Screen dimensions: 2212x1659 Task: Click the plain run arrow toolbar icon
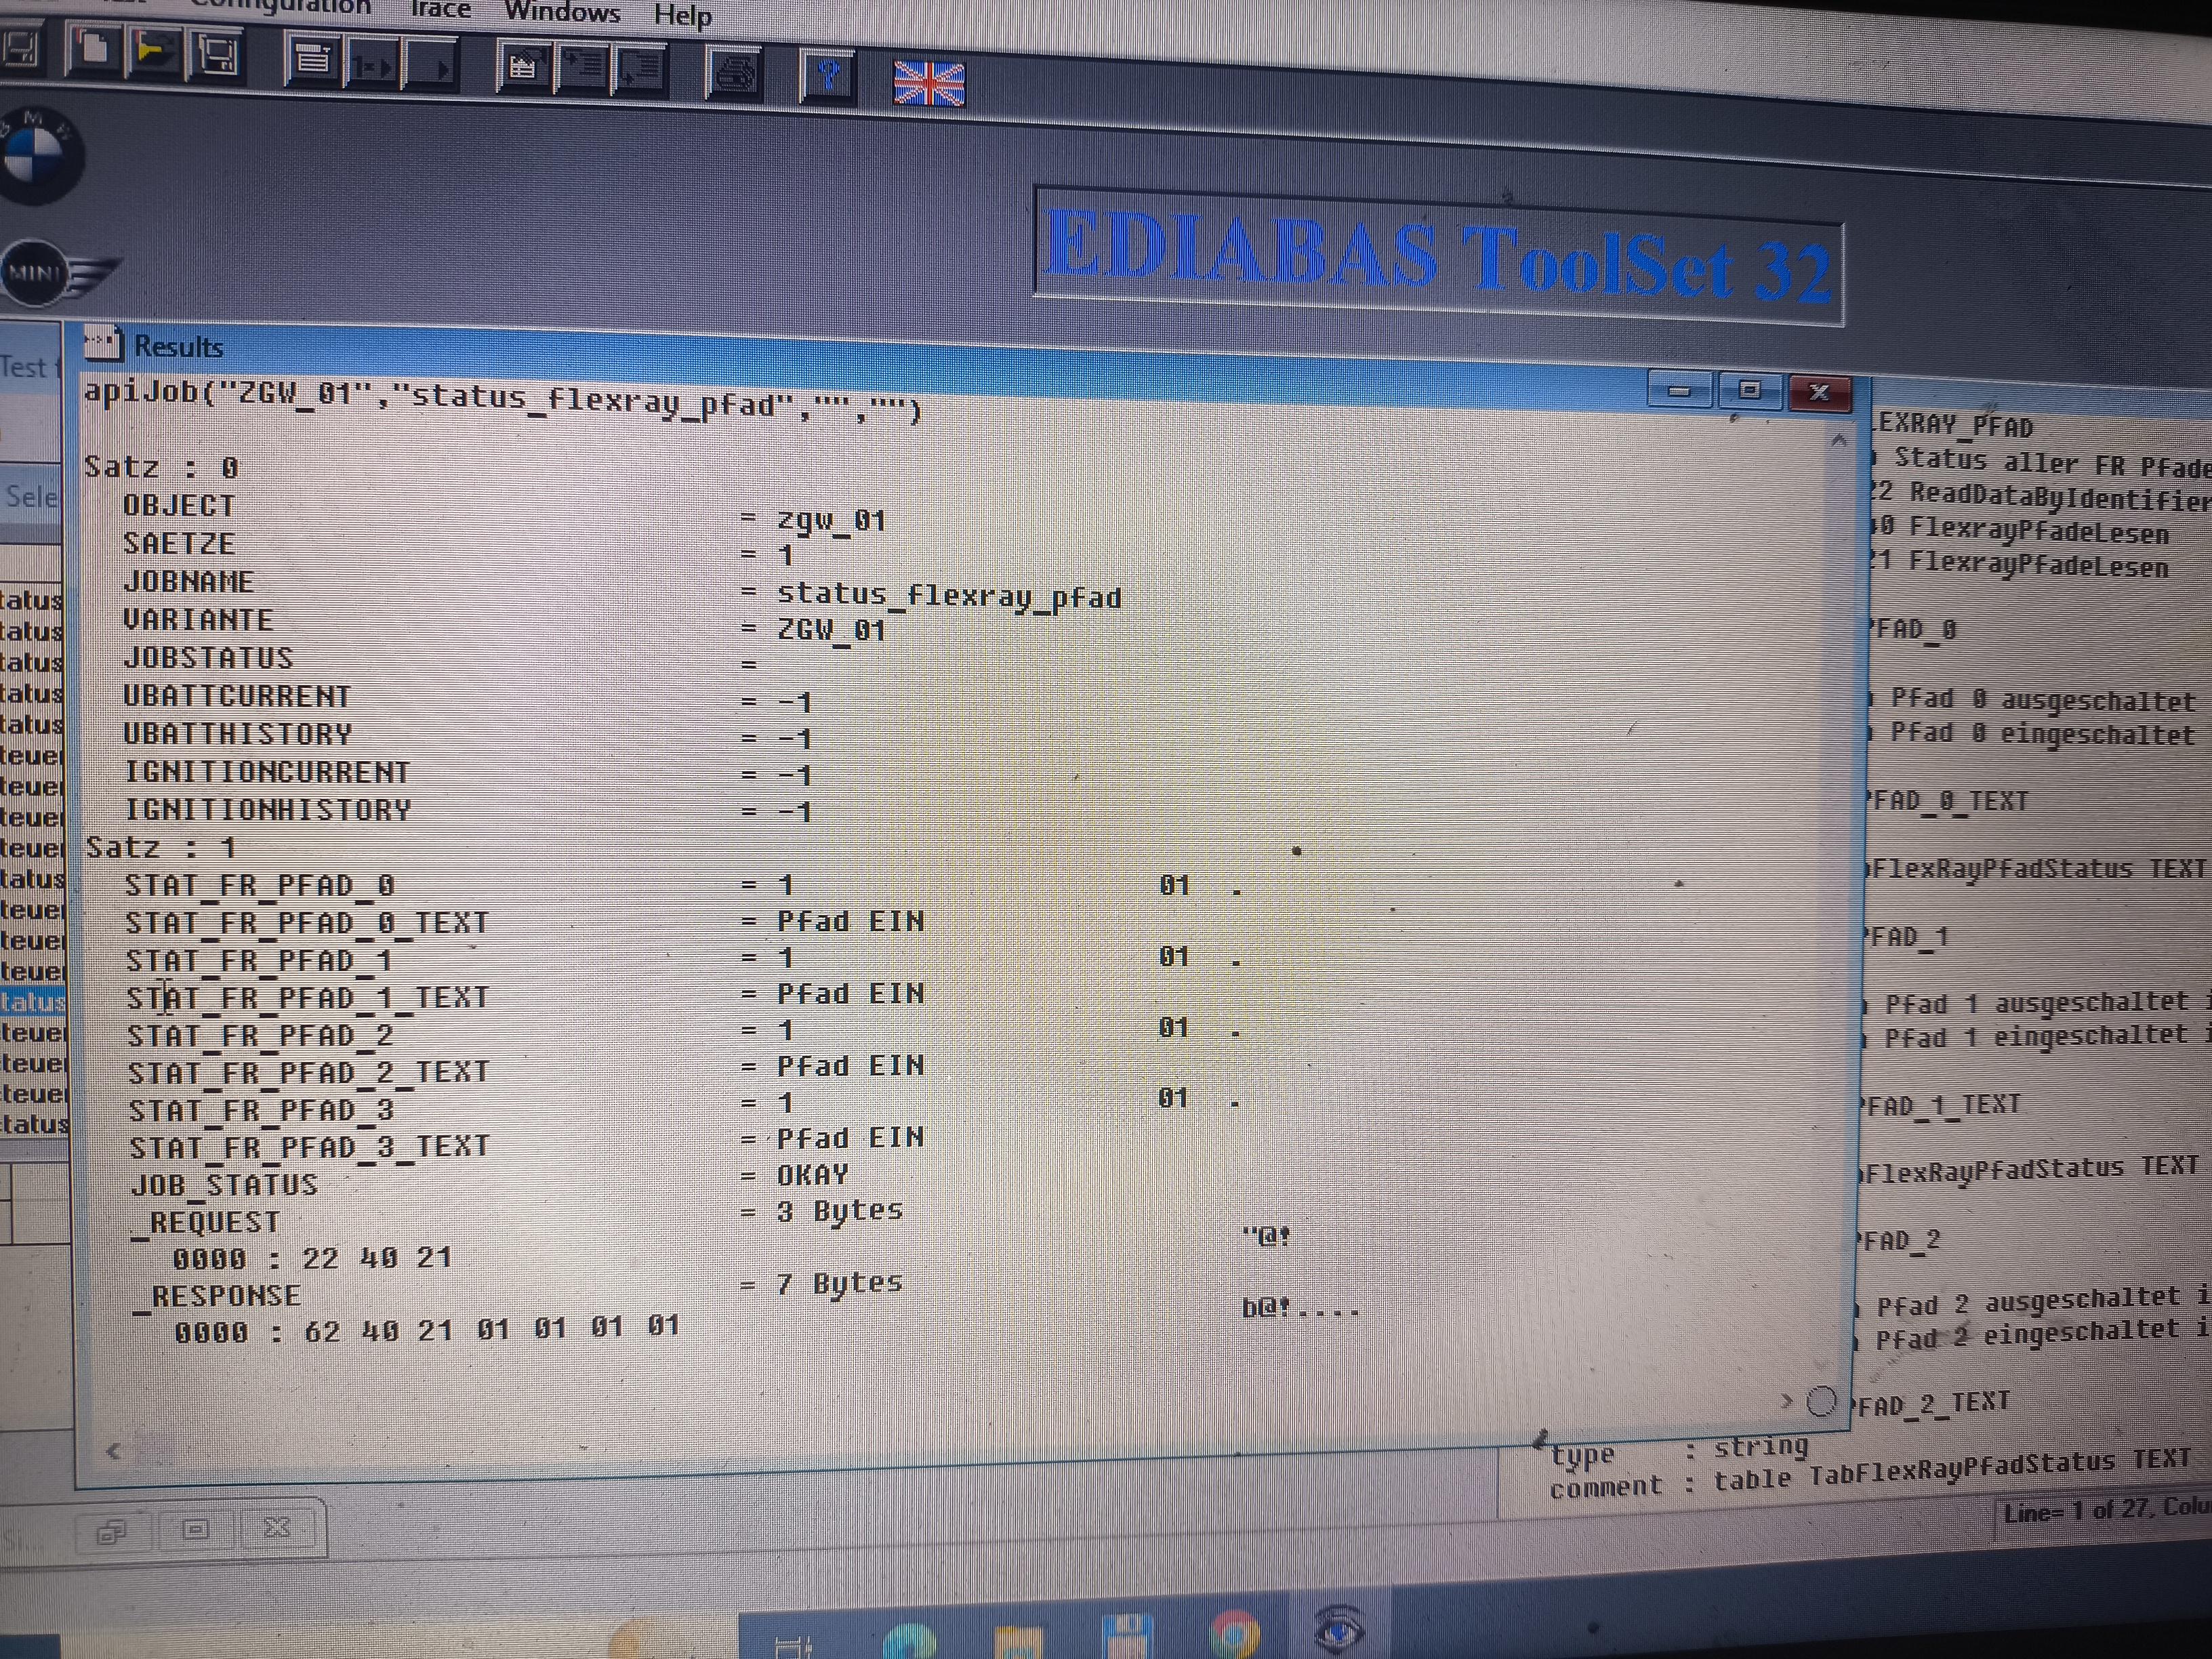430,66
